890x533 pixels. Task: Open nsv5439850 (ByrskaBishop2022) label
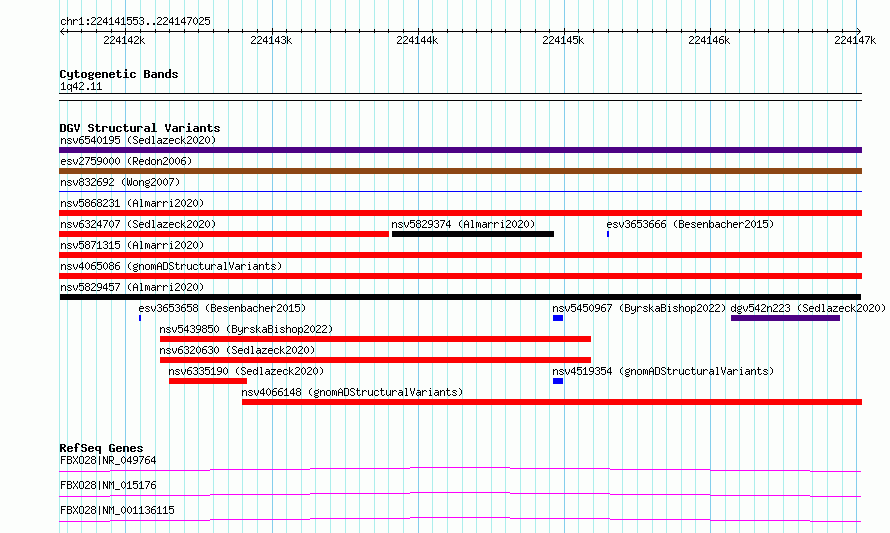(x=246, y=329)
